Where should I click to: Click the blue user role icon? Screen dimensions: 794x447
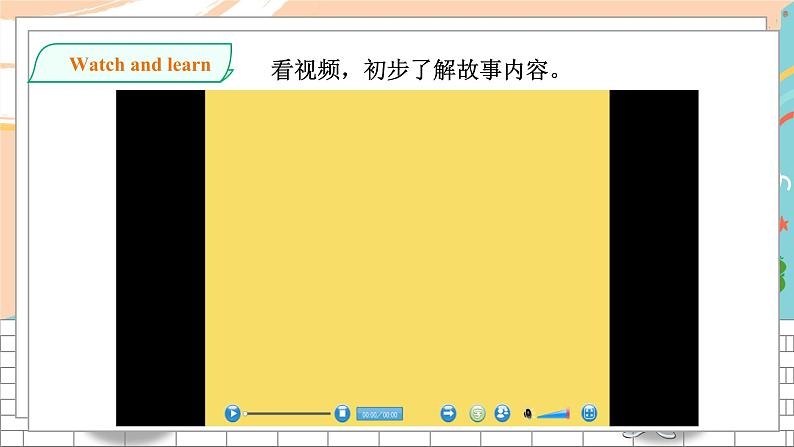coord(502,414)
